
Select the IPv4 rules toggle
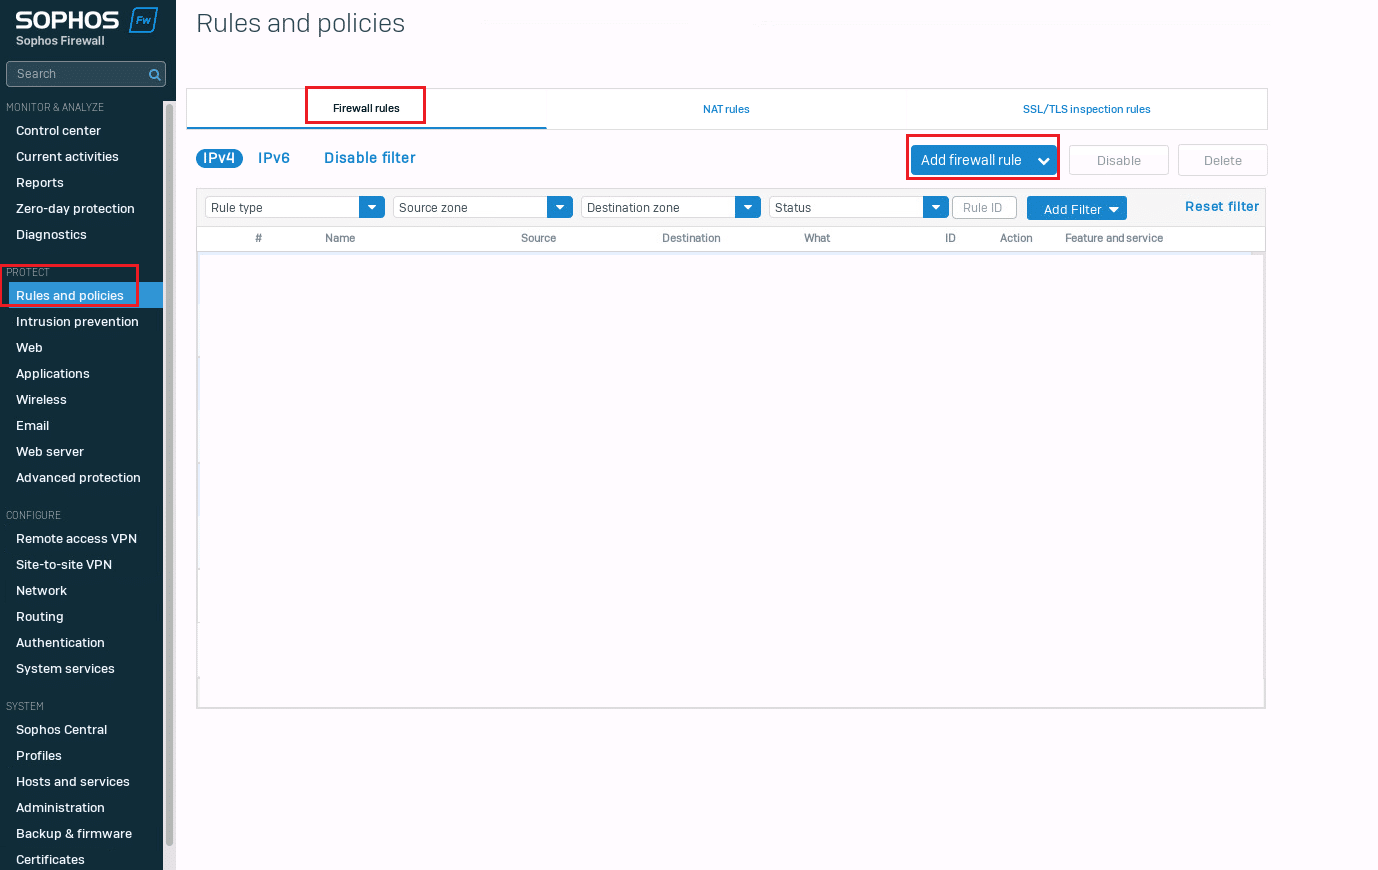[x=219, y=158]
